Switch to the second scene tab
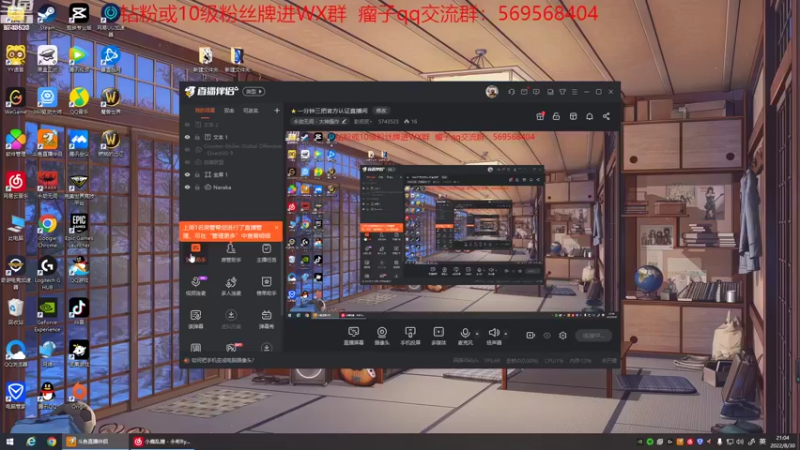 (x=229, y=111)
